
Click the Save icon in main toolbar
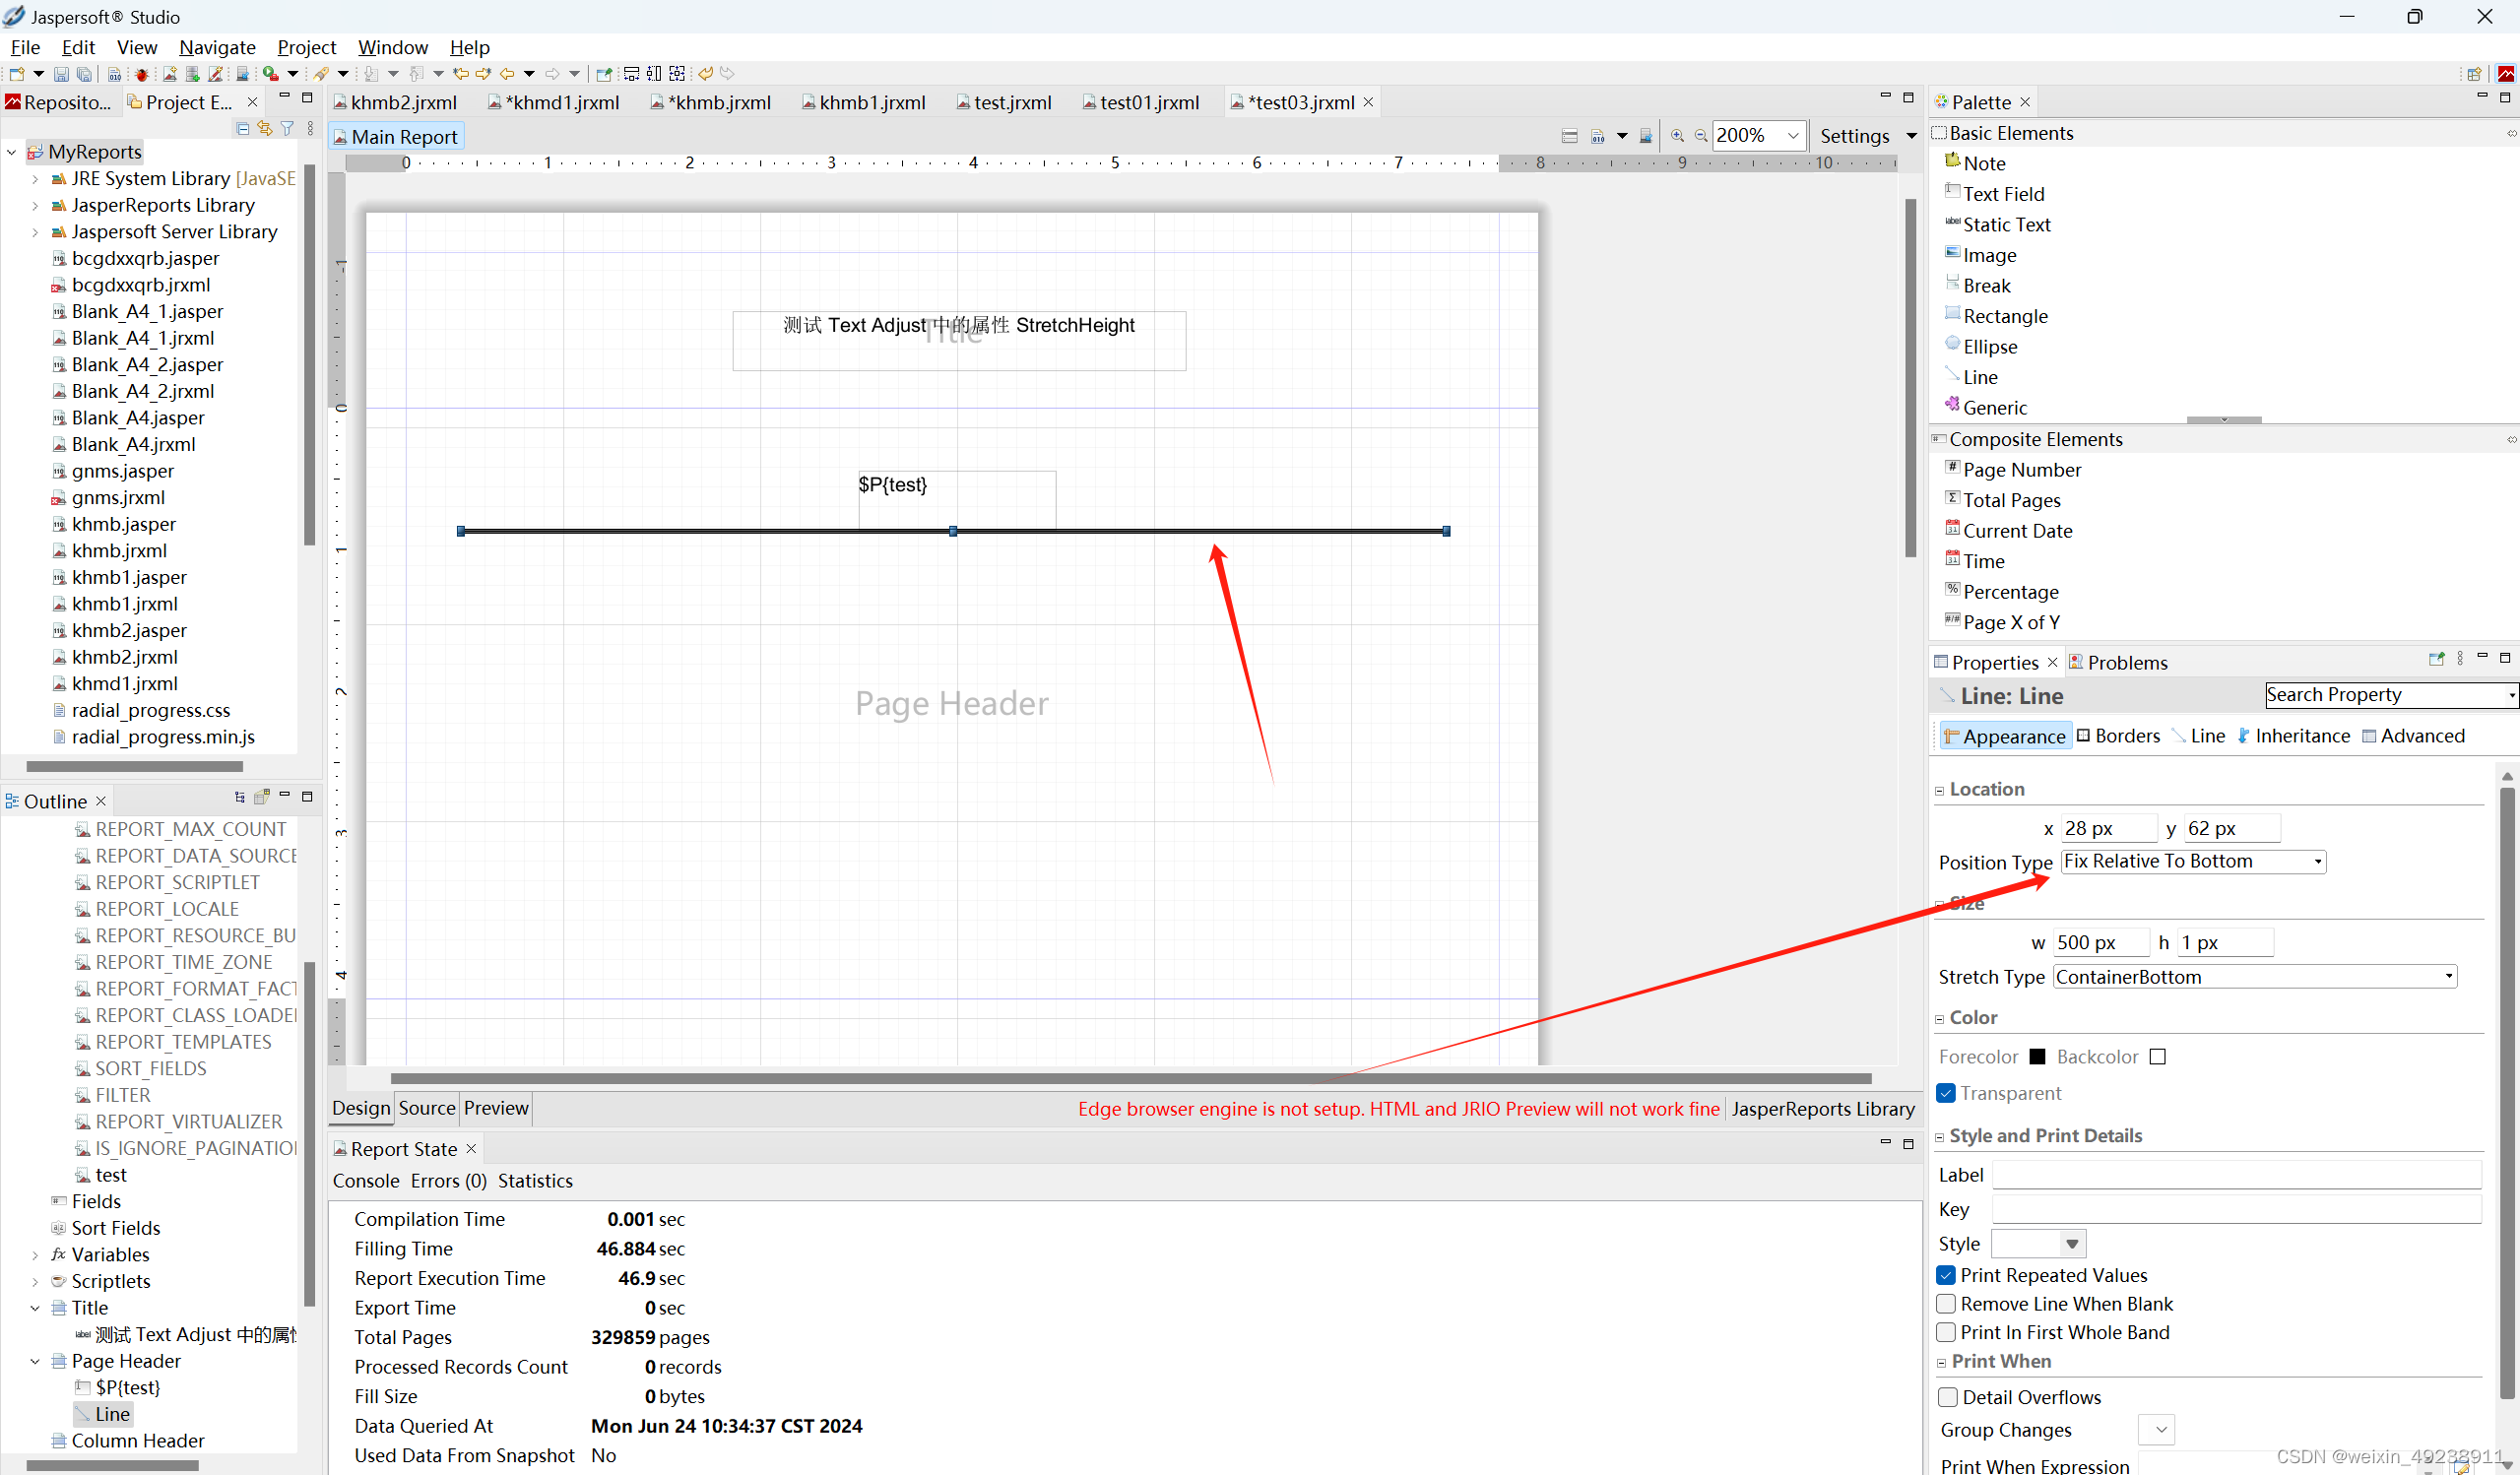coord(61,74)
